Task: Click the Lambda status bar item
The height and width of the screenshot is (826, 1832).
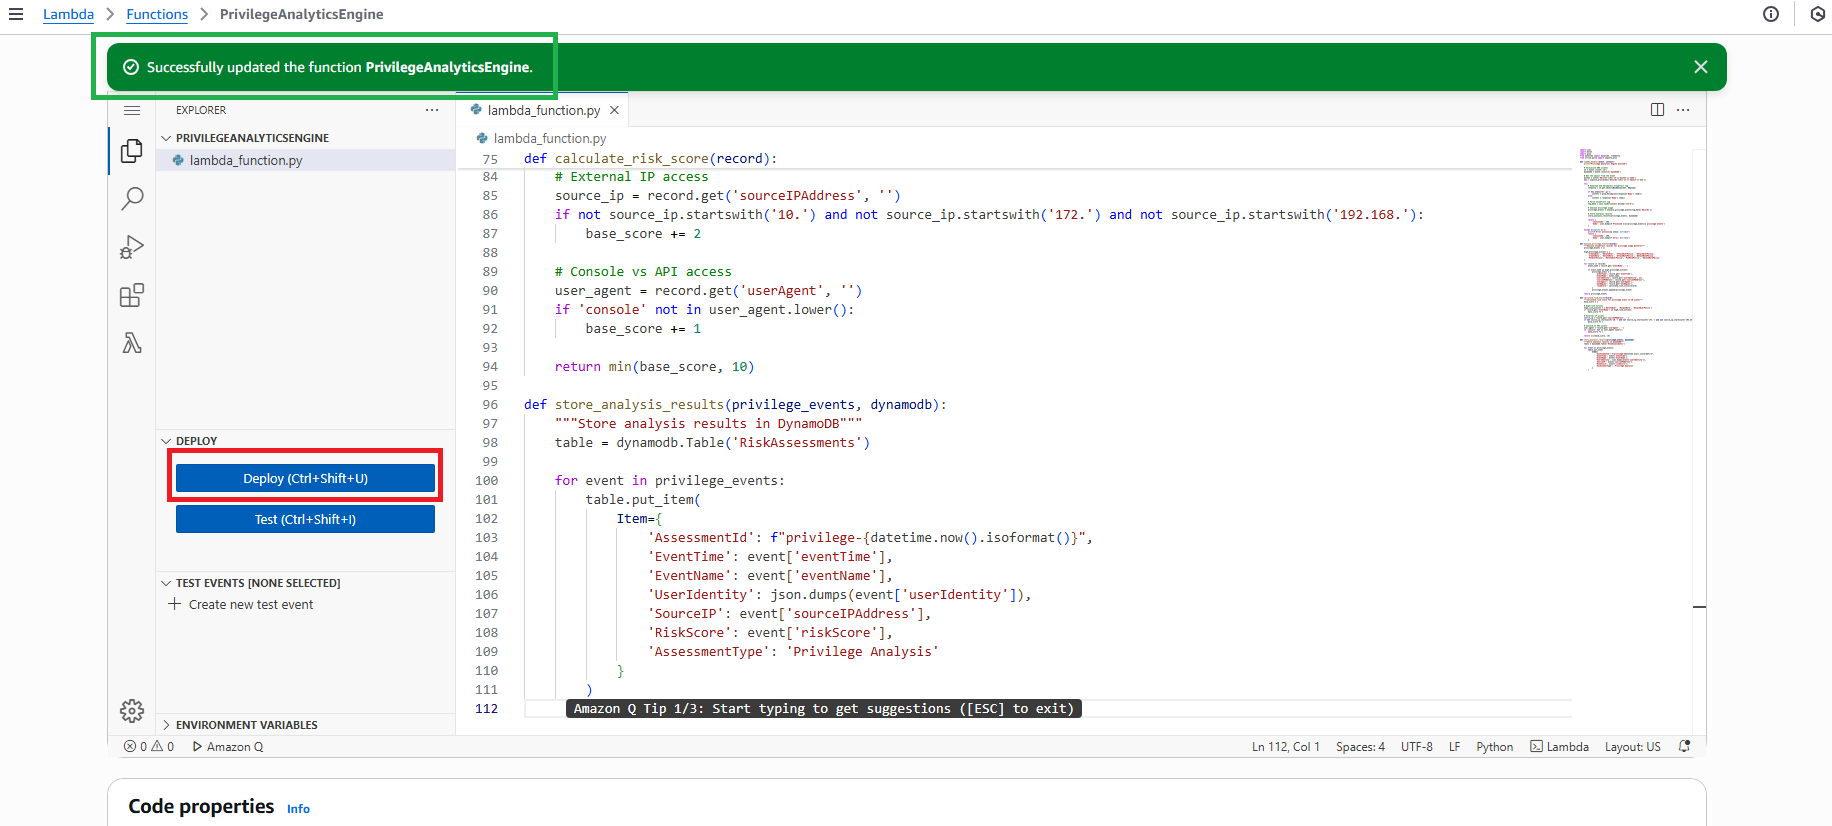Action: [1560, 747]
